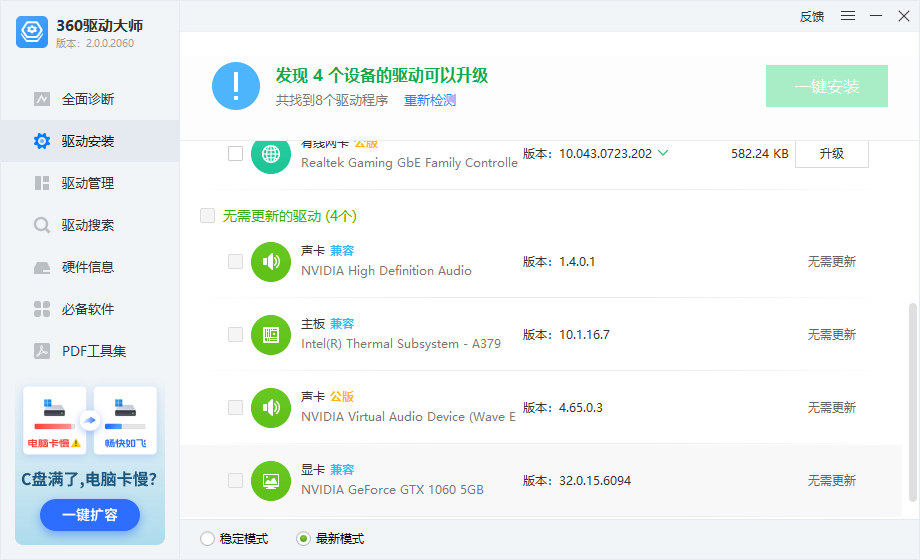Click 升级 for the Realtek driver
Image resolution: width=920 pixels, height=560 pixels.
831,154
